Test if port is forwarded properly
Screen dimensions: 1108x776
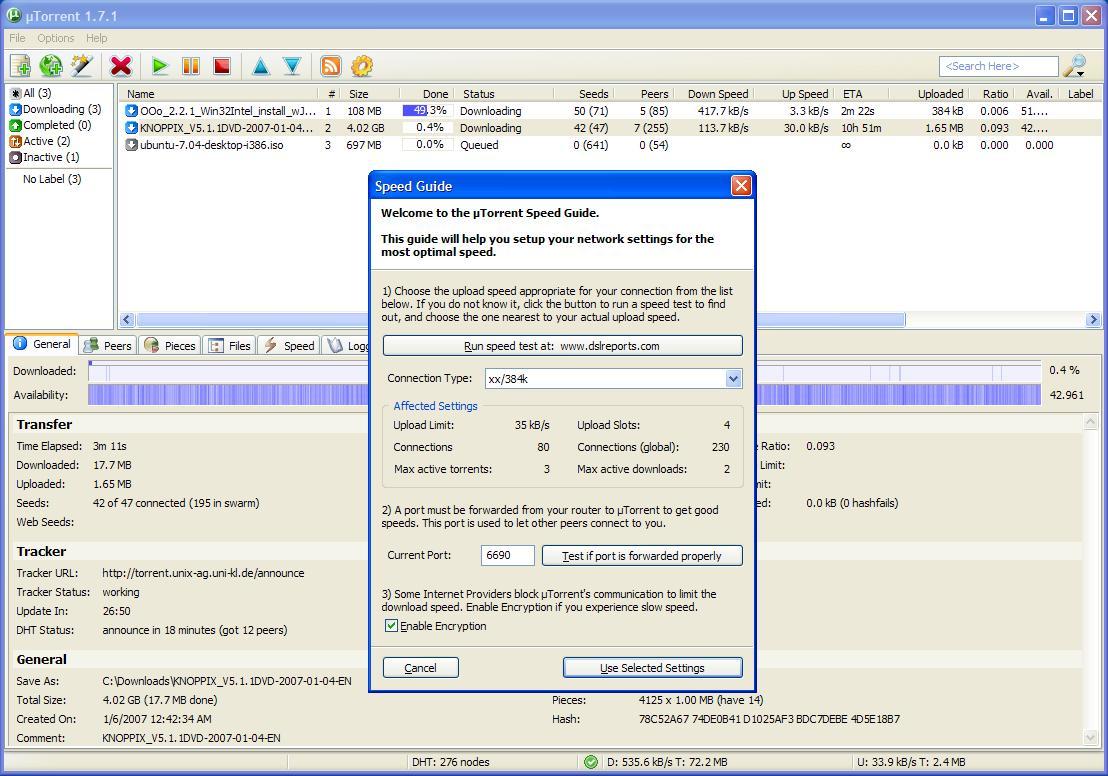click(641, 555)
